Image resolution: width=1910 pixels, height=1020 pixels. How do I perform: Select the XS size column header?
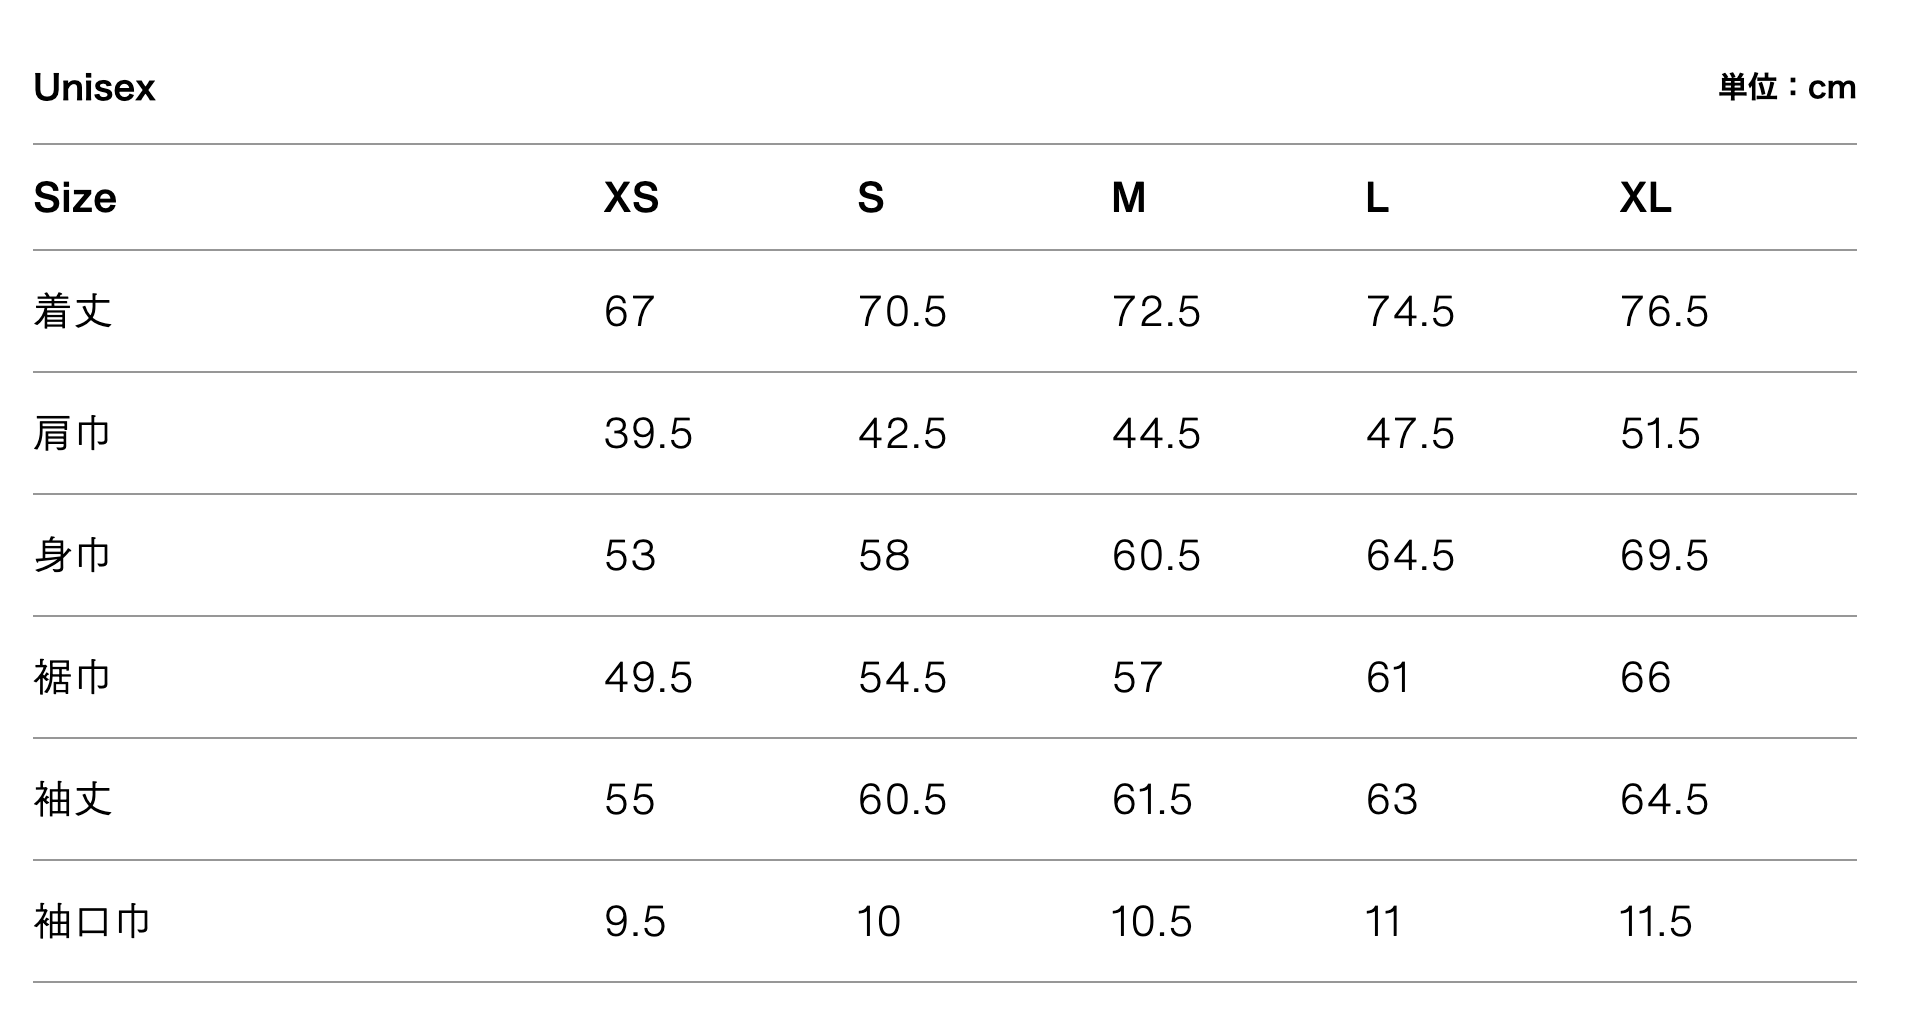pyautogui.click(x=631, y=198)
